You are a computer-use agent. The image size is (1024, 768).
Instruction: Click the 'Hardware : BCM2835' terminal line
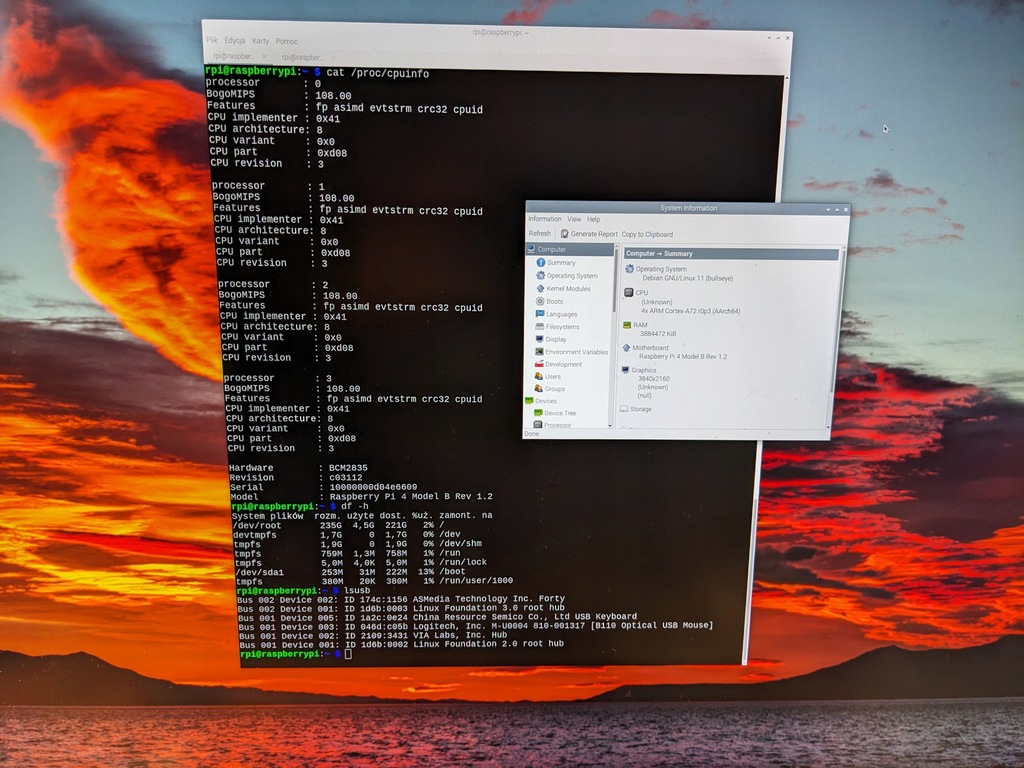(298, 468)
